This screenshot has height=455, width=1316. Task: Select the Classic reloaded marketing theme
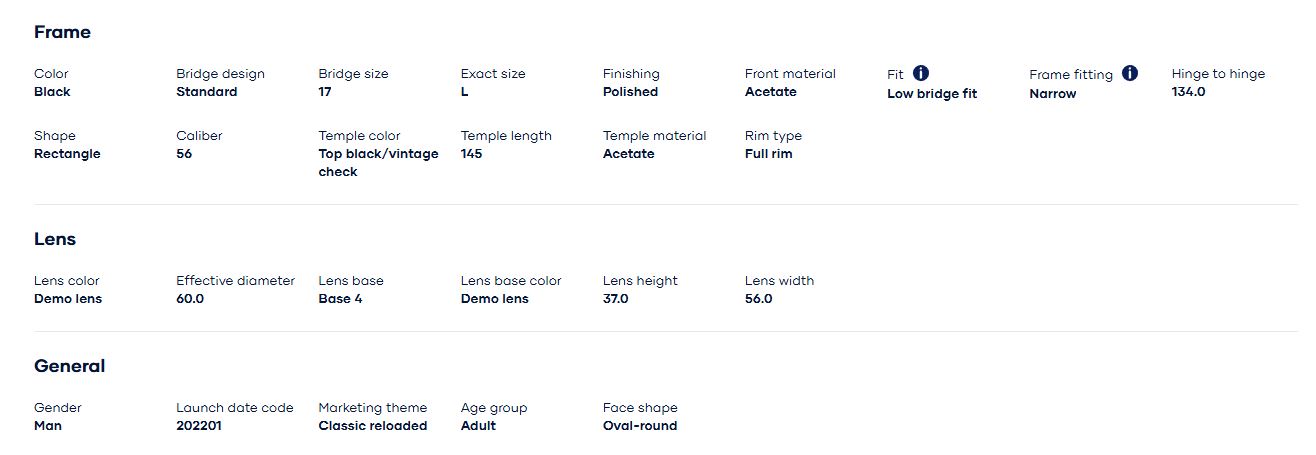pos(372,426)
